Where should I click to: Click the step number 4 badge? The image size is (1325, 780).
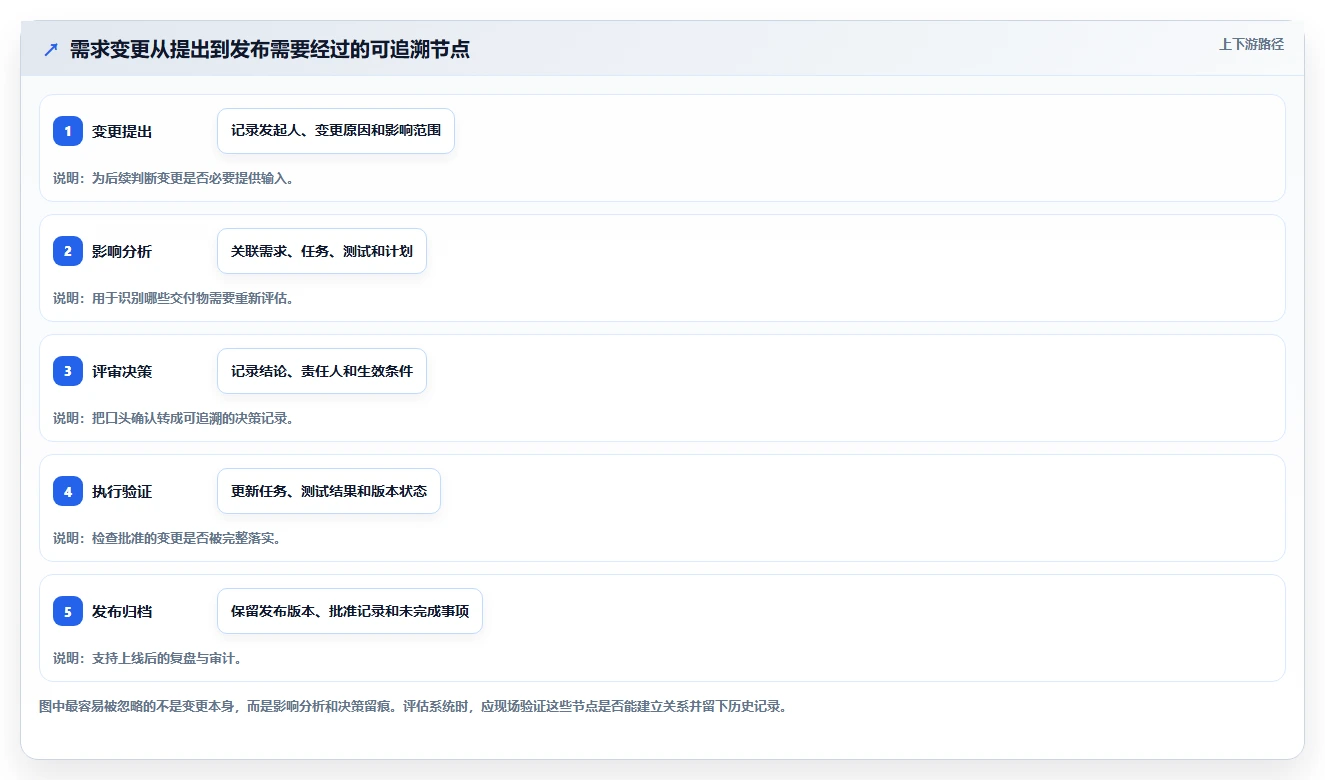[x=68, y=491]
